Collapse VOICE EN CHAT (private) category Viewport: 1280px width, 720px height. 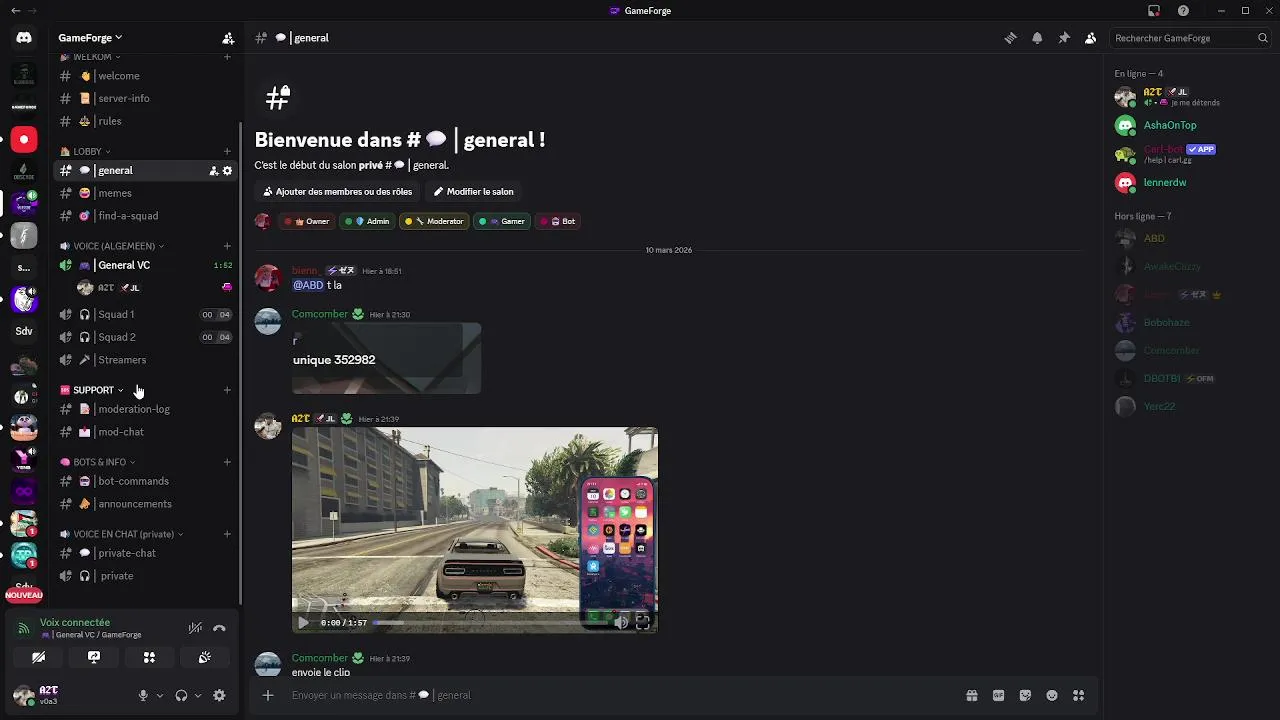pos(121,534)
